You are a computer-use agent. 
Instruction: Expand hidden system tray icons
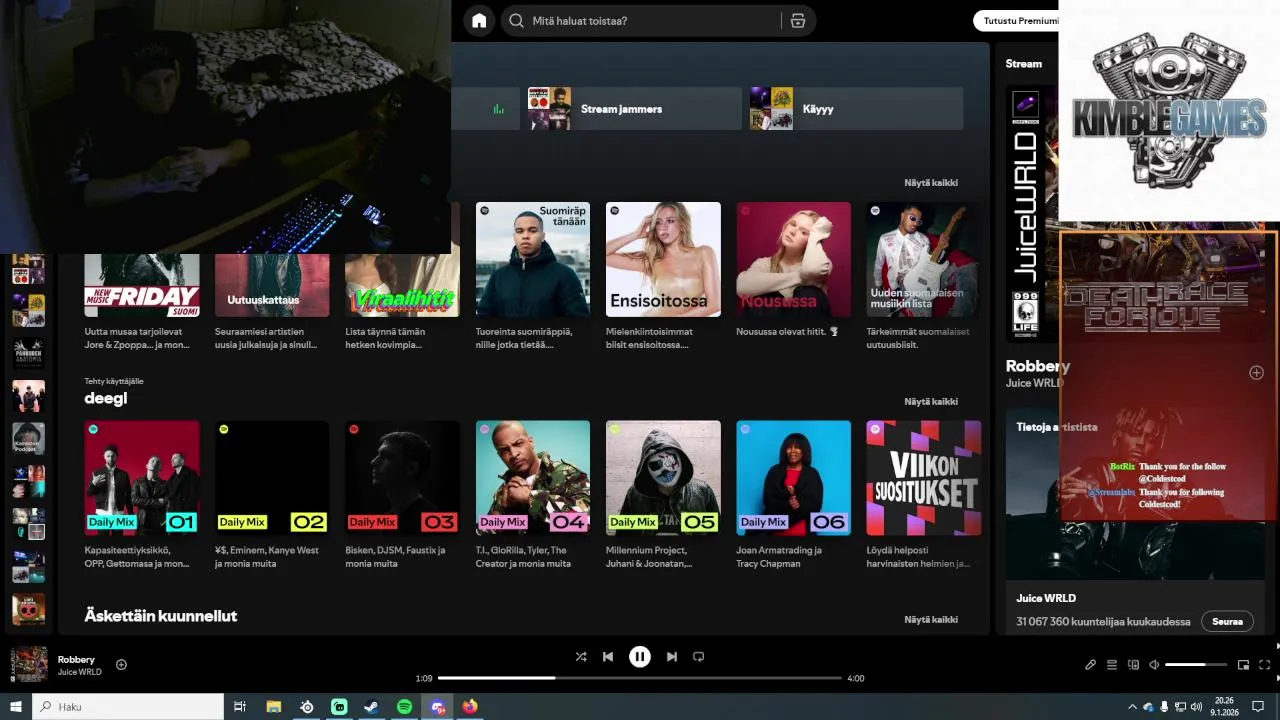tap(1132, 707)
